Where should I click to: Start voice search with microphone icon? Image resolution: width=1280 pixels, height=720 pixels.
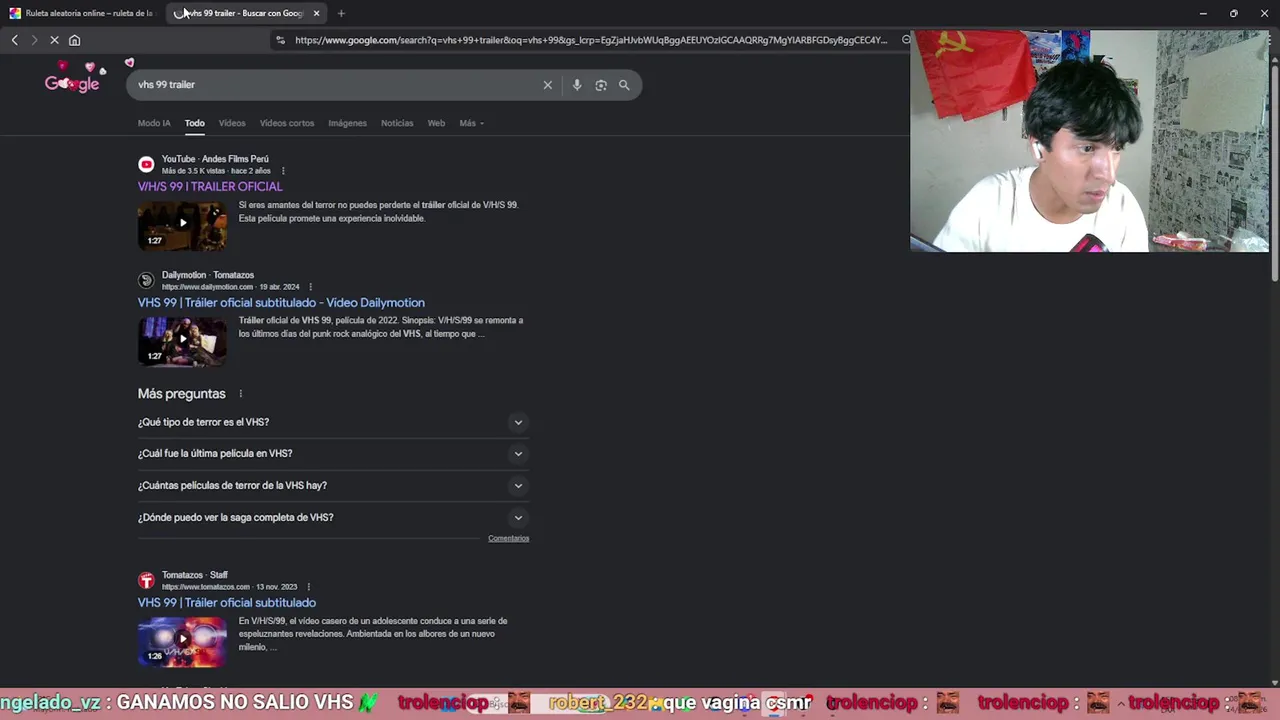point(577,85)
